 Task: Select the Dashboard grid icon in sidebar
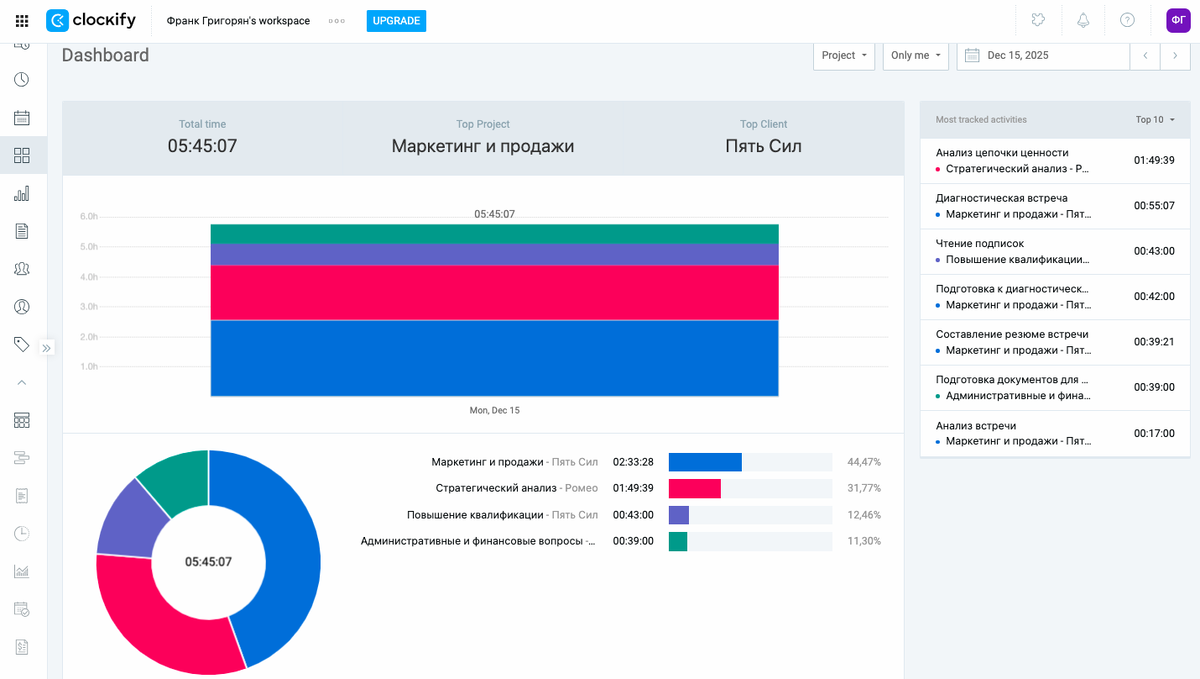click(x=22, y=155)
